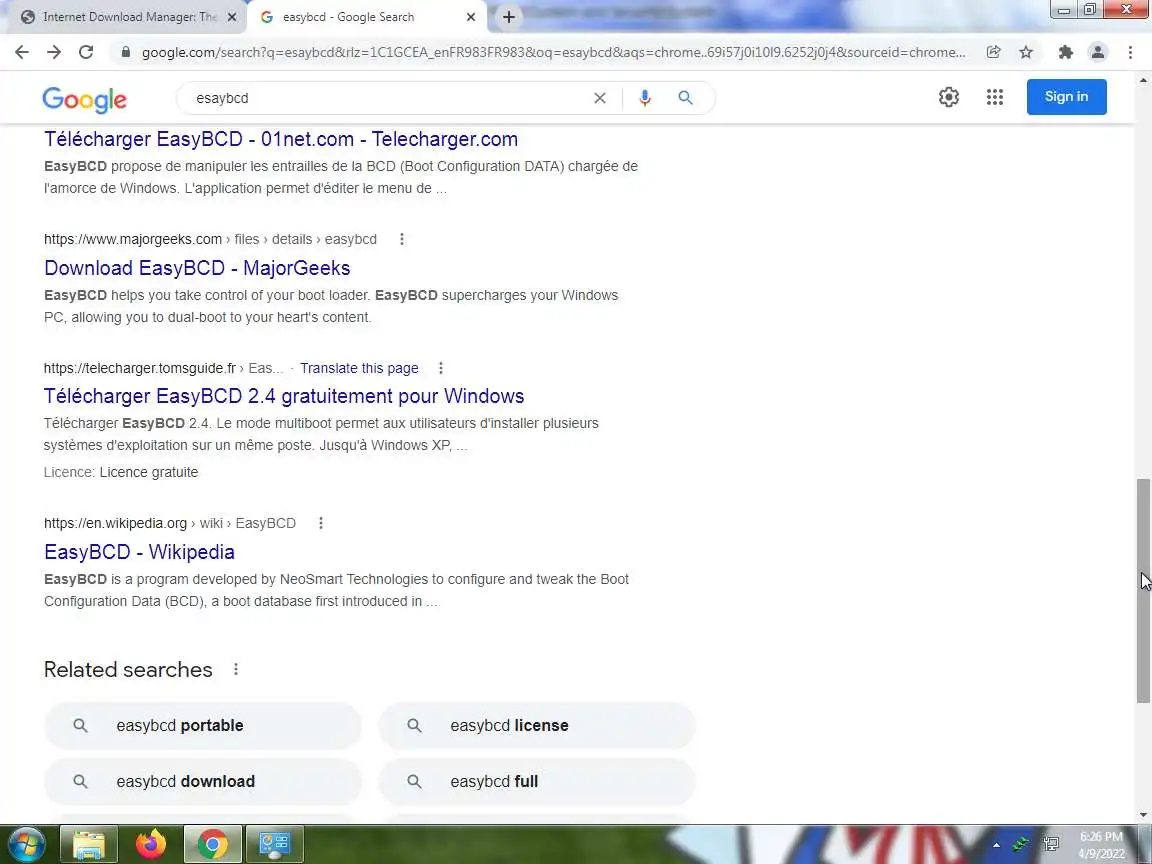
Task: Switch to the Internet Download Manager tab
Action: 130,17
